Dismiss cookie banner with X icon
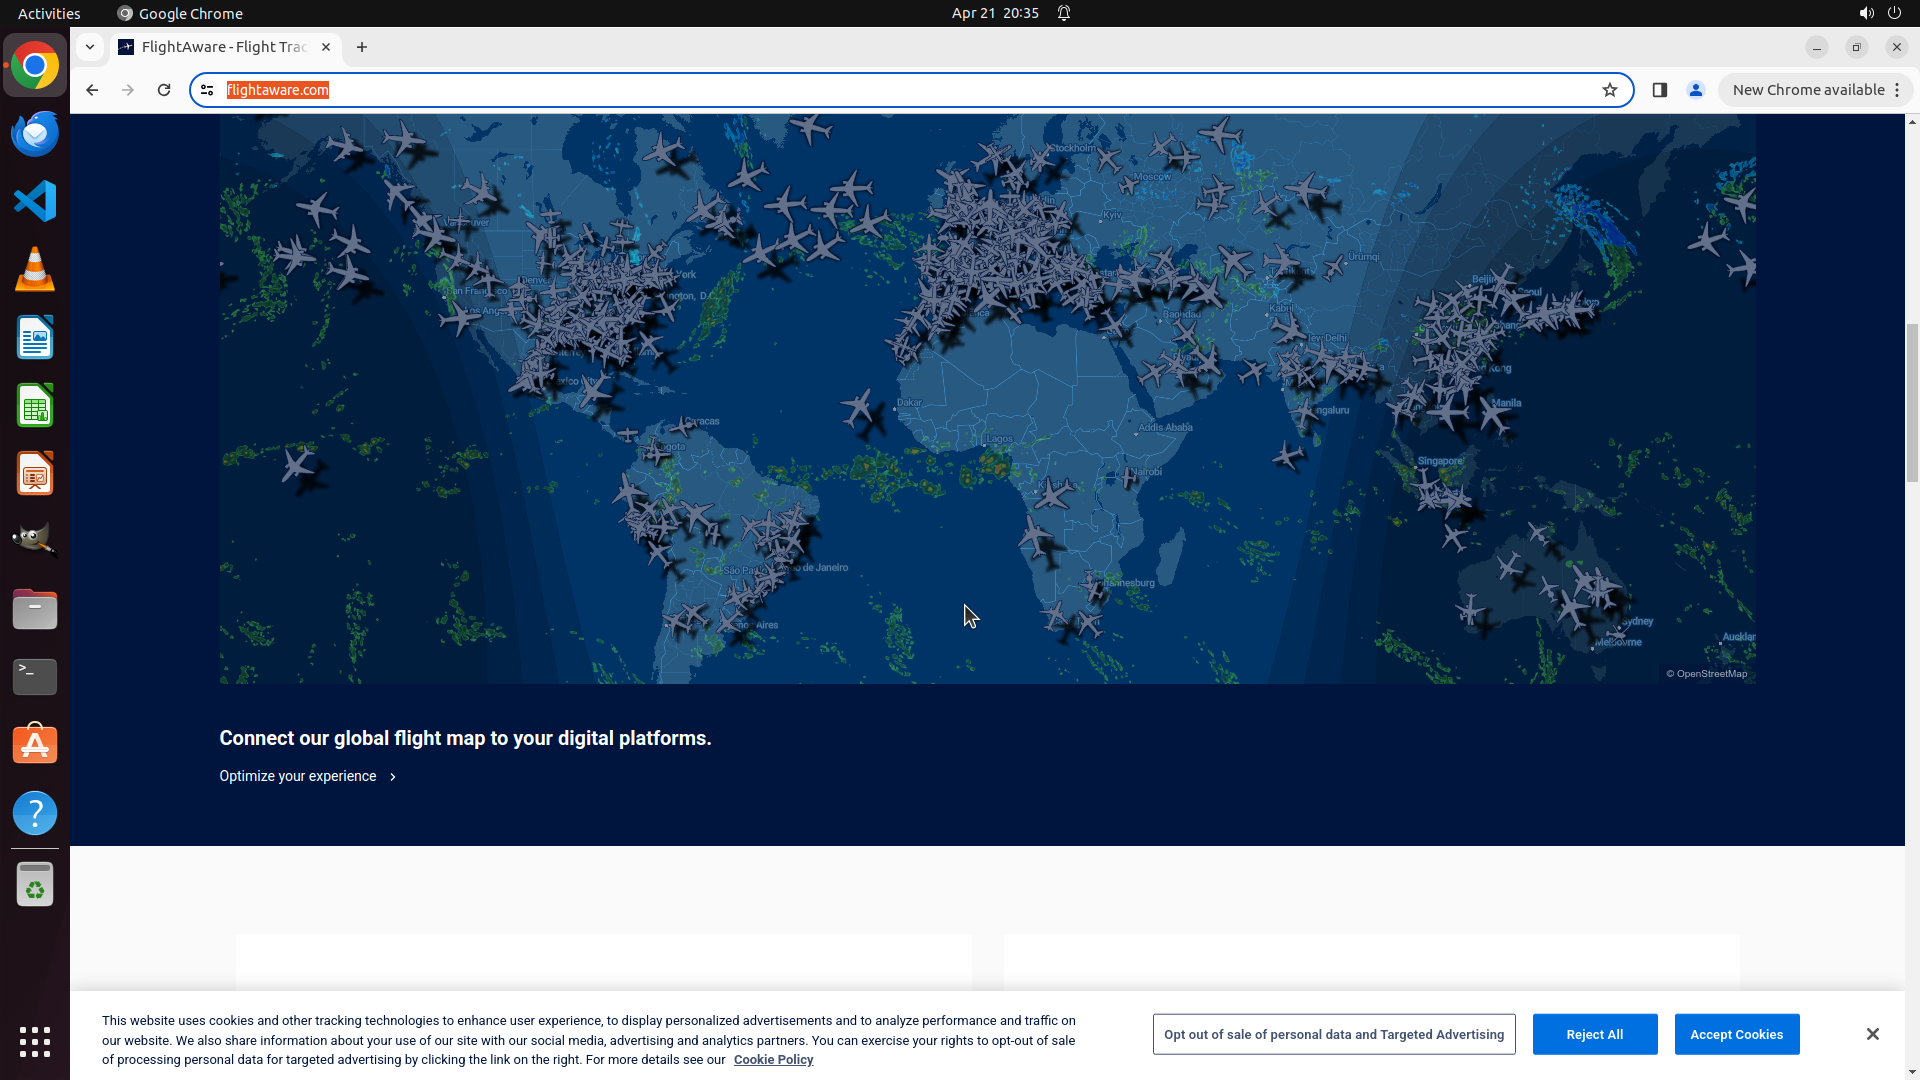The height and width of the screenshot is (1080, 1920). (1872, 1034)
